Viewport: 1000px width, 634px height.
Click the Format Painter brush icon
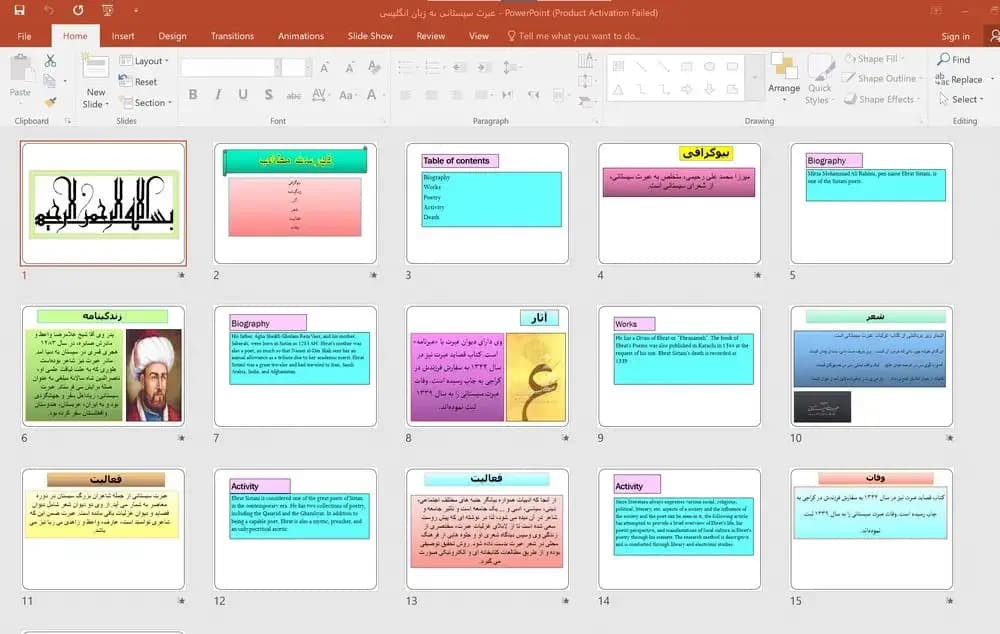50,102
